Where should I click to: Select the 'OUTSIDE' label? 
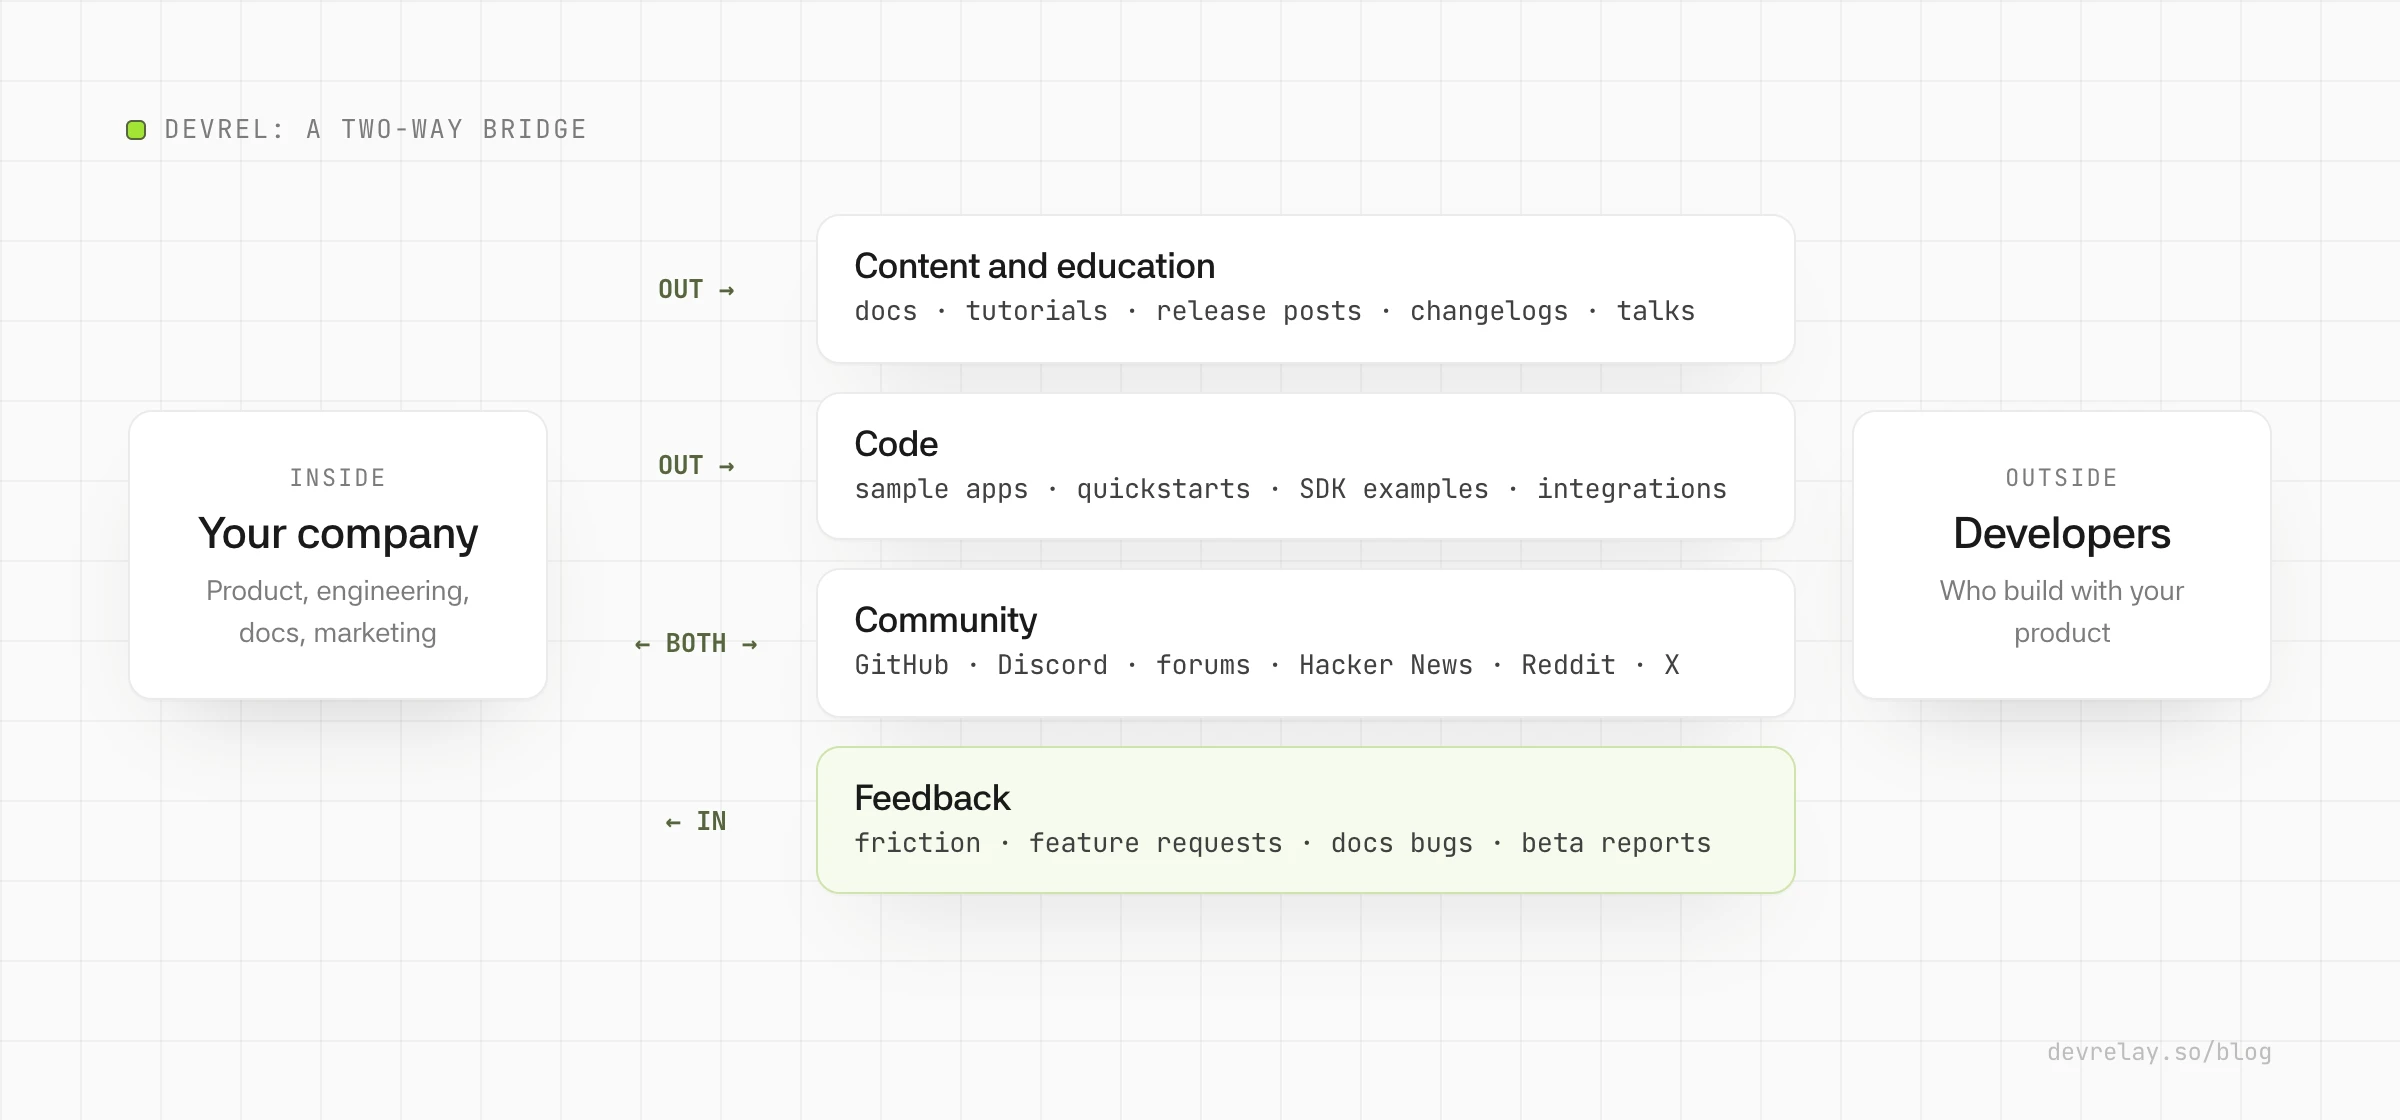point(2061,478)
